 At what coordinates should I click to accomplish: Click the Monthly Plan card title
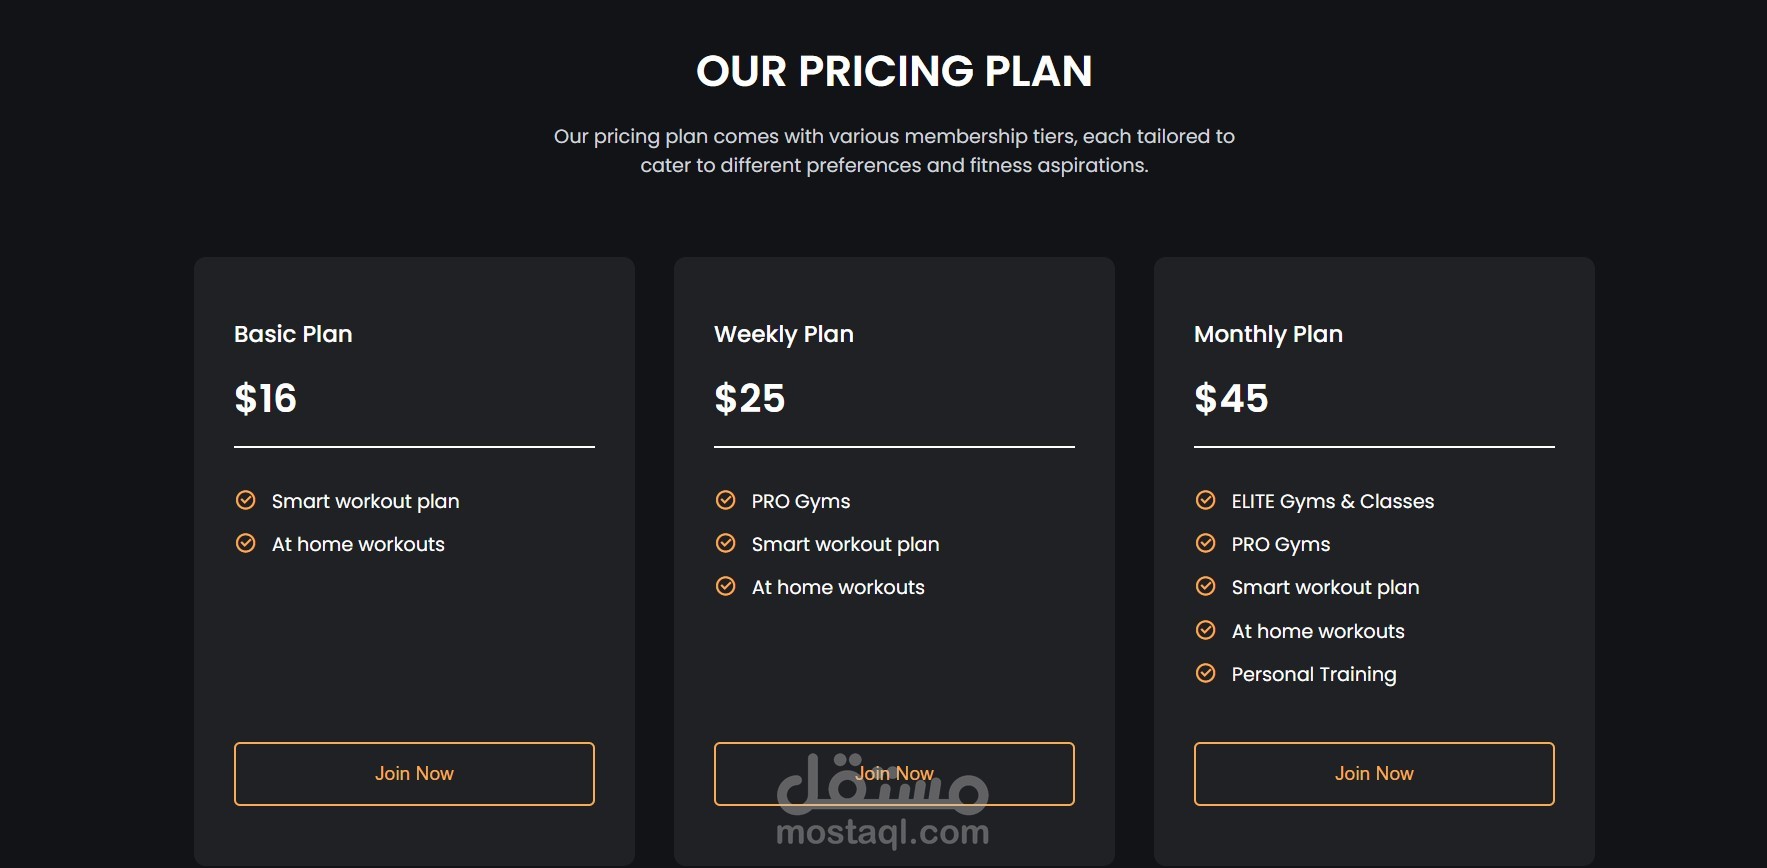(x=1268, y=334)
